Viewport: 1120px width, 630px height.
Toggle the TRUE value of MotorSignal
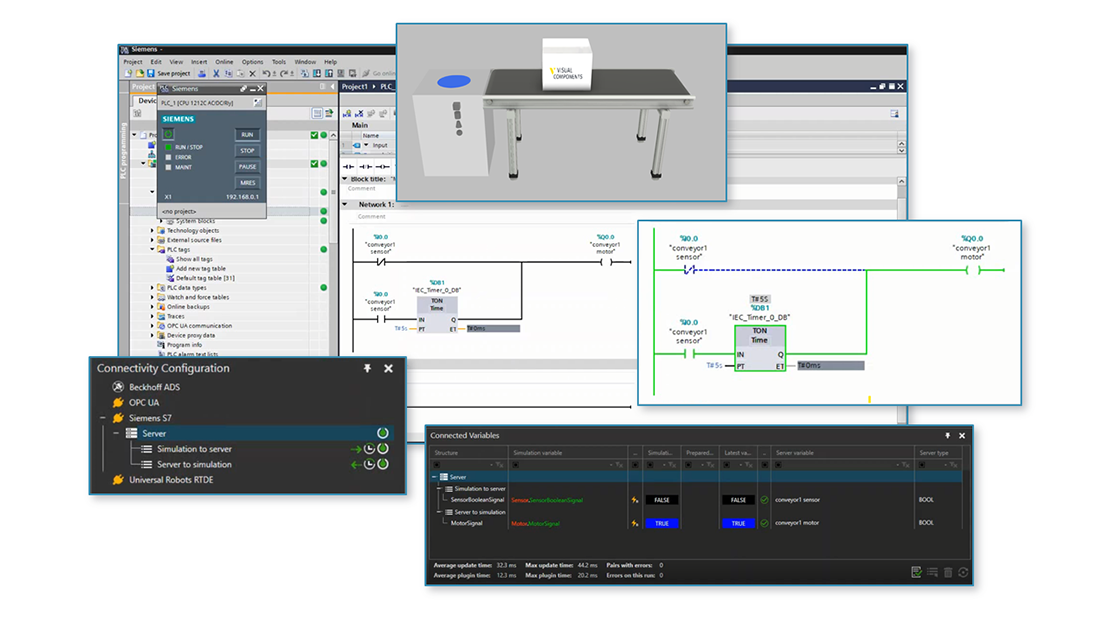[x=661, y=523]
